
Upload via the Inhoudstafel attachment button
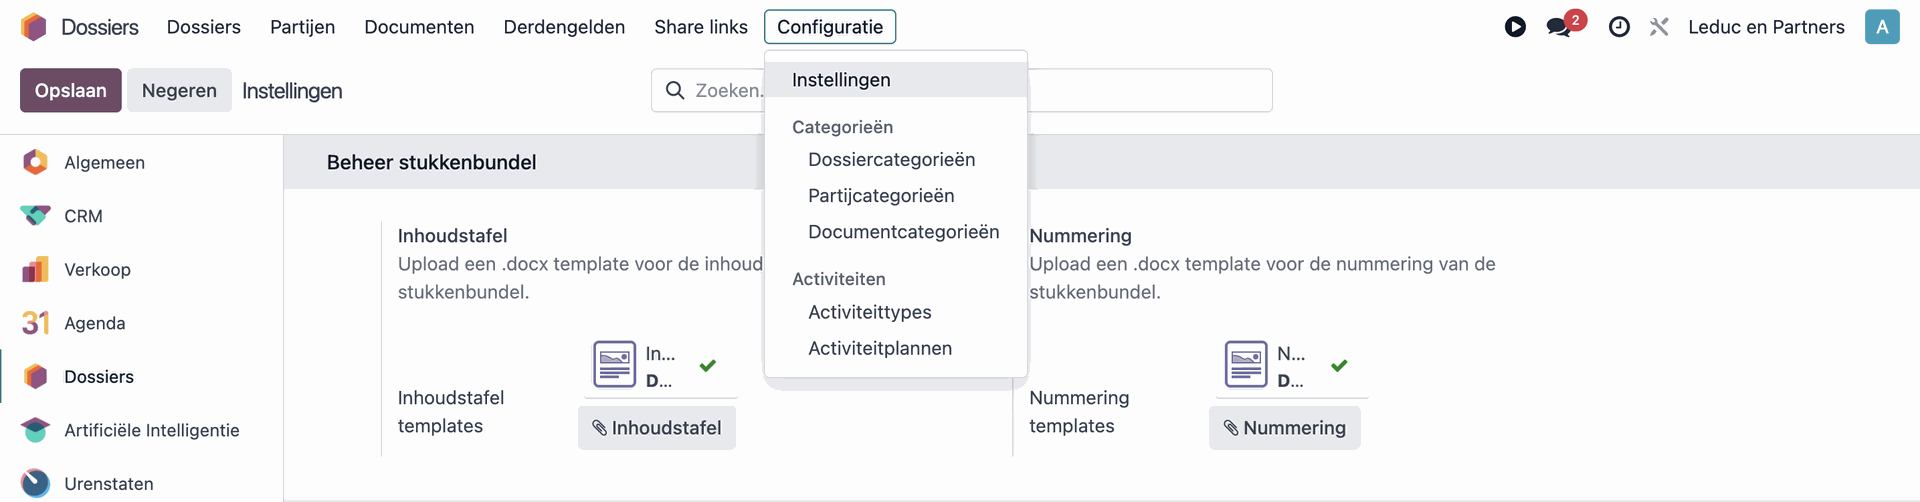pos(657,428)
